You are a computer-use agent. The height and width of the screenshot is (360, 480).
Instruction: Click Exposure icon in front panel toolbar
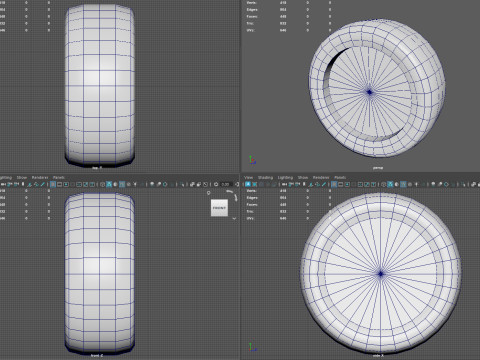point(216,184)
